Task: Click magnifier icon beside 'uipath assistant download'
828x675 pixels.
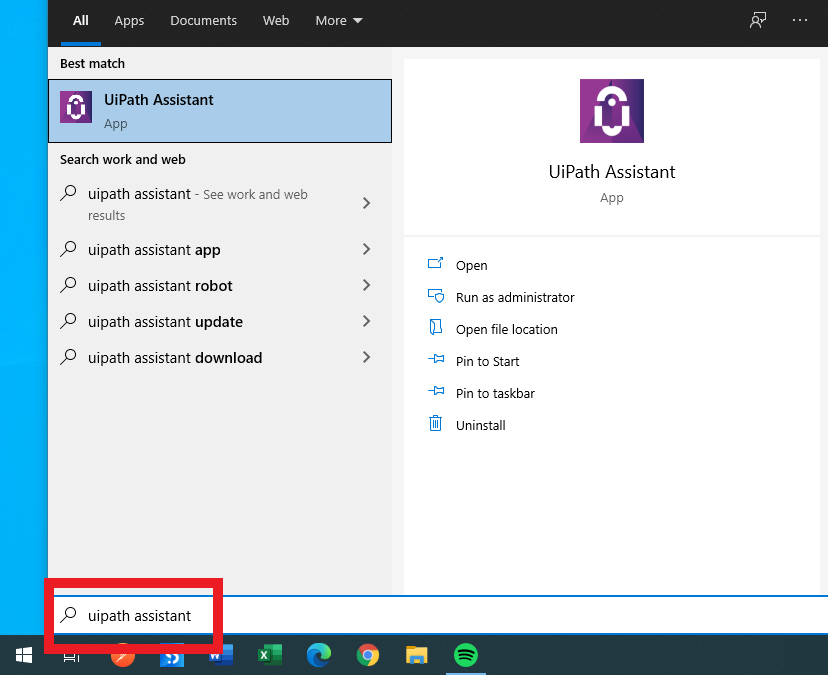Action: [x=68, y=357]
